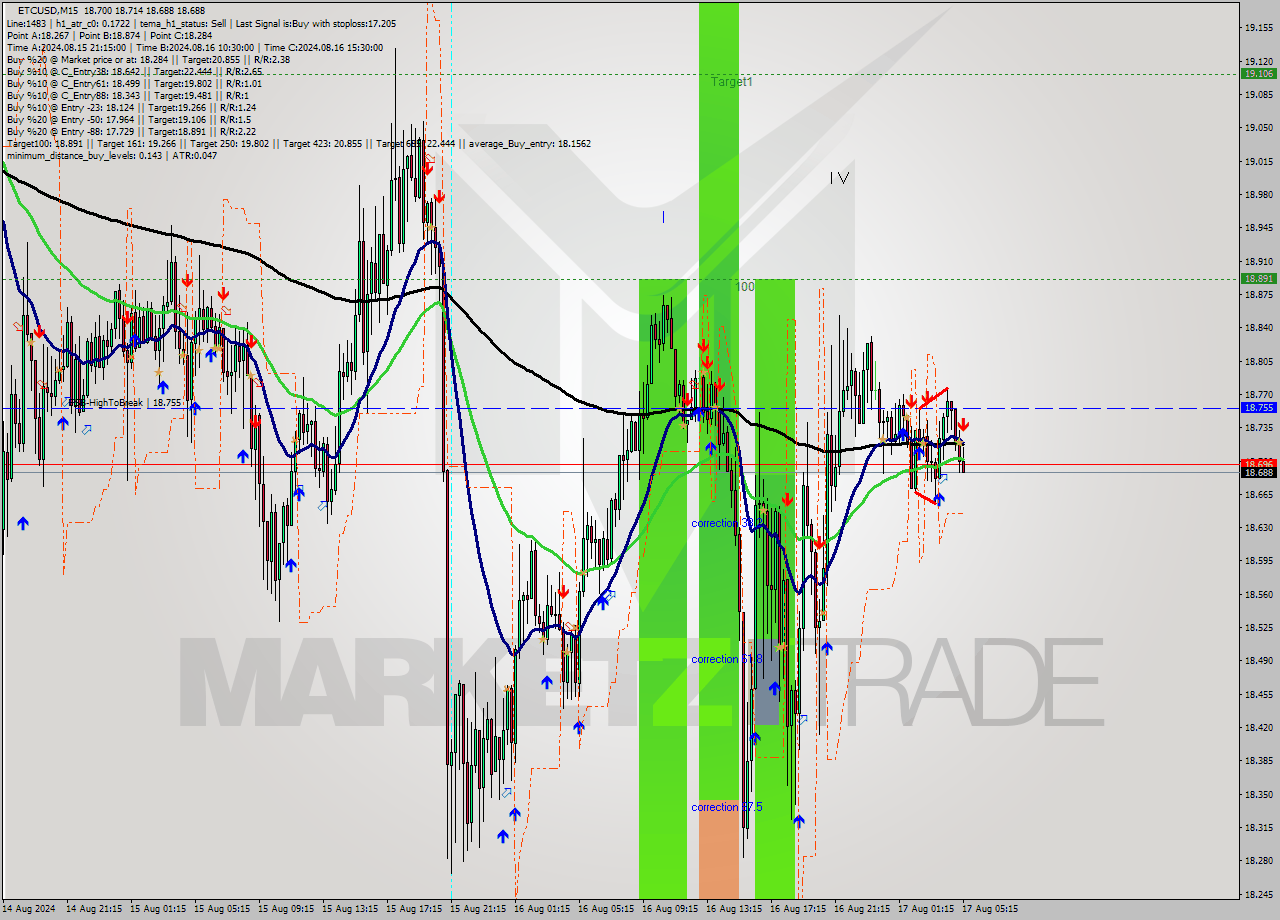Click the 'Buy %20 @ Entry -88: 17.729' line

[131, 131]
